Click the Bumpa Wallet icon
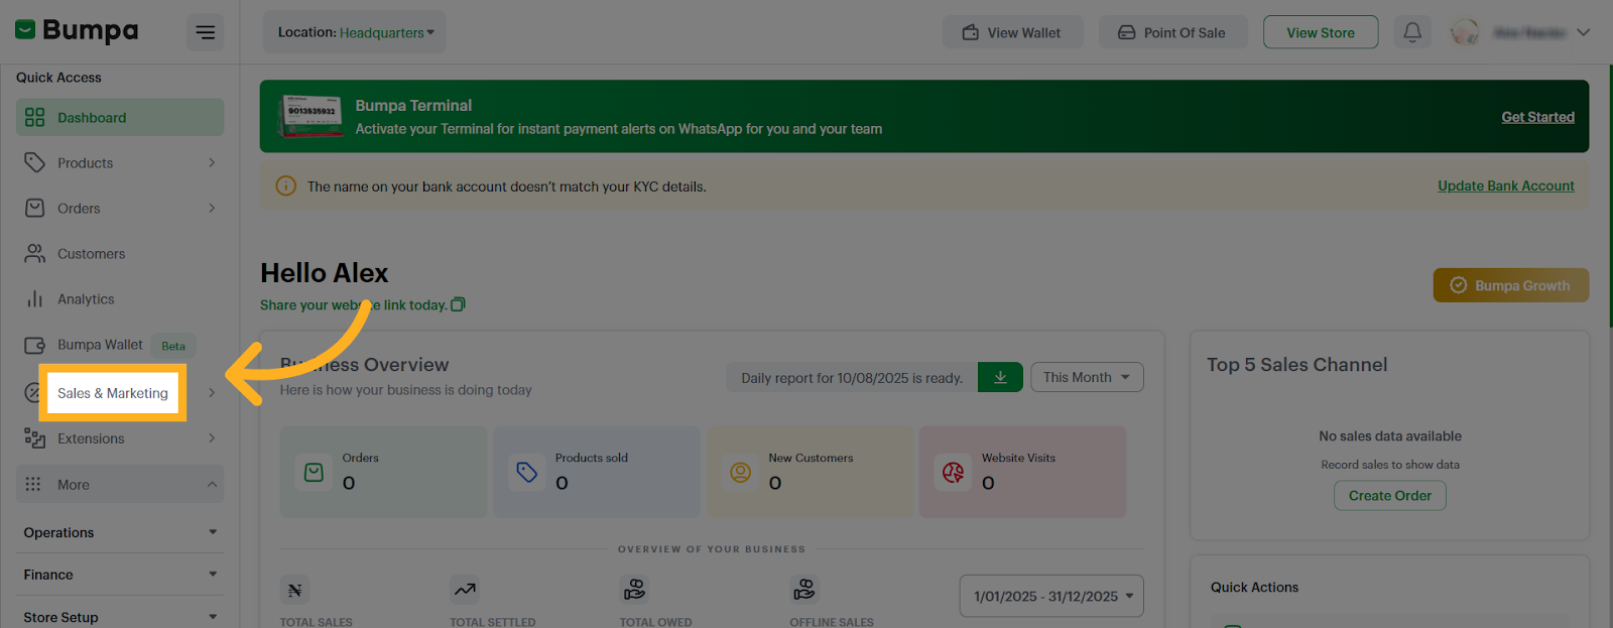The image size is (1613, 628). point(35,345)
